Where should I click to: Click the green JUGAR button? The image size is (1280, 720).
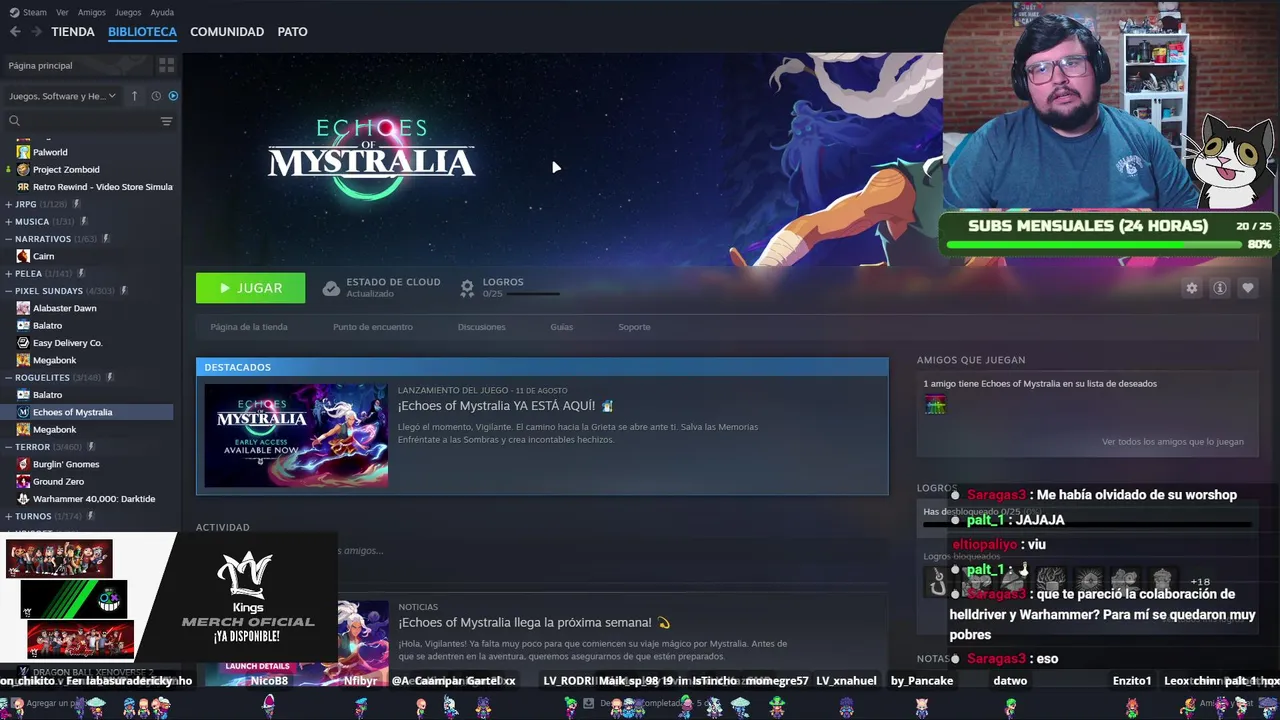[251, 288]
